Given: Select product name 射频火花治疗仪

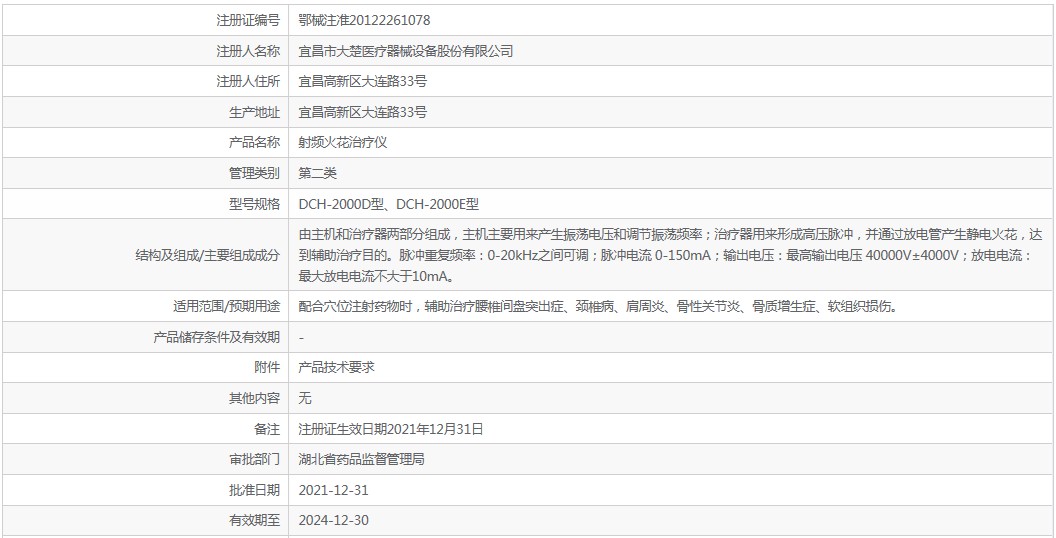Looking at the screenshot, I should point(343,142).
